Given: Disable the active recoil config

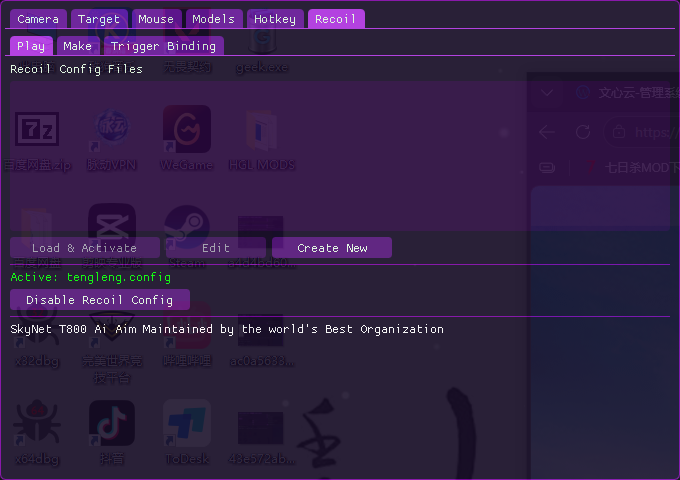Looking at the screenshot, I should click(x=99, y=299).
